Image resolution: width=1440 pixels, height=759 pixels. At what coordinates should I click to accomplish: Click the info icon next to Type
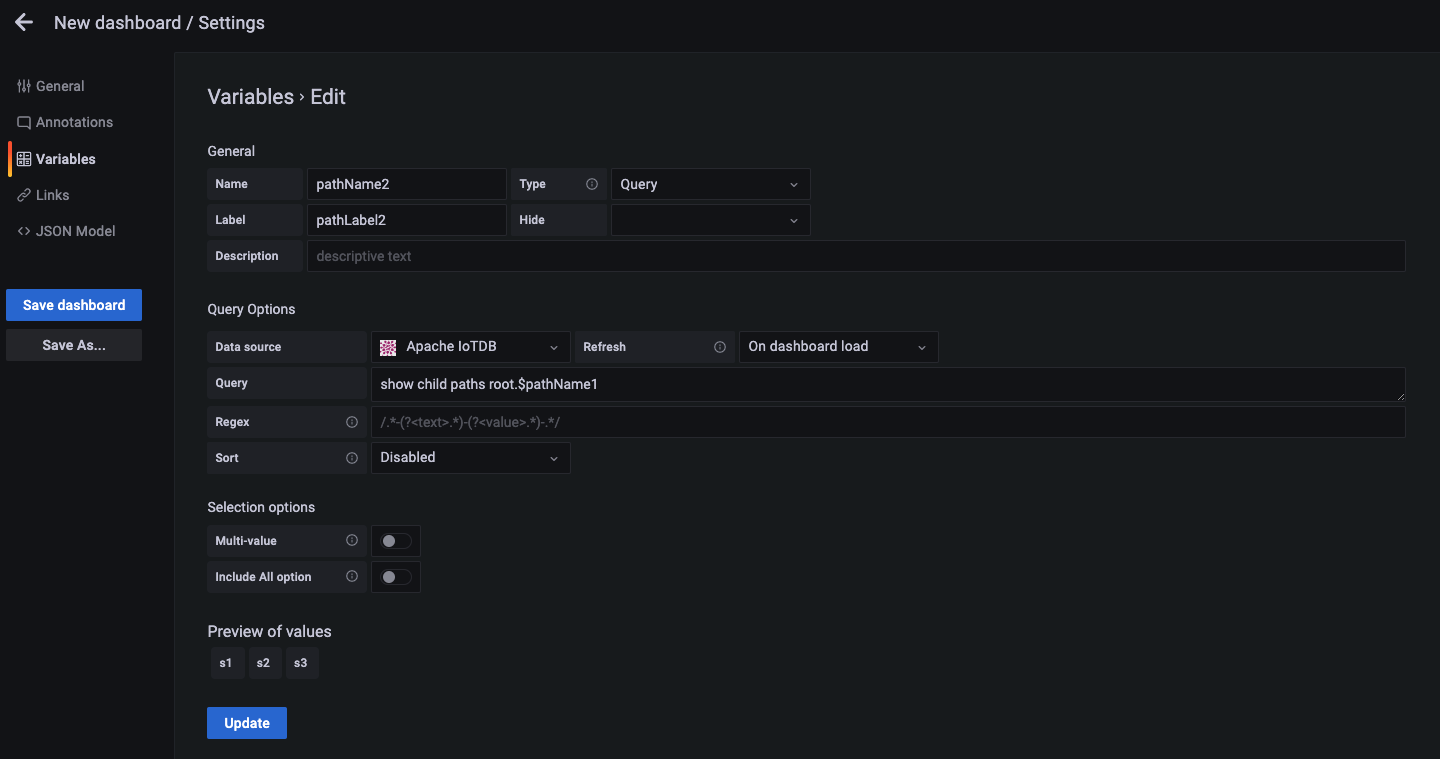[x=591, y=184]
